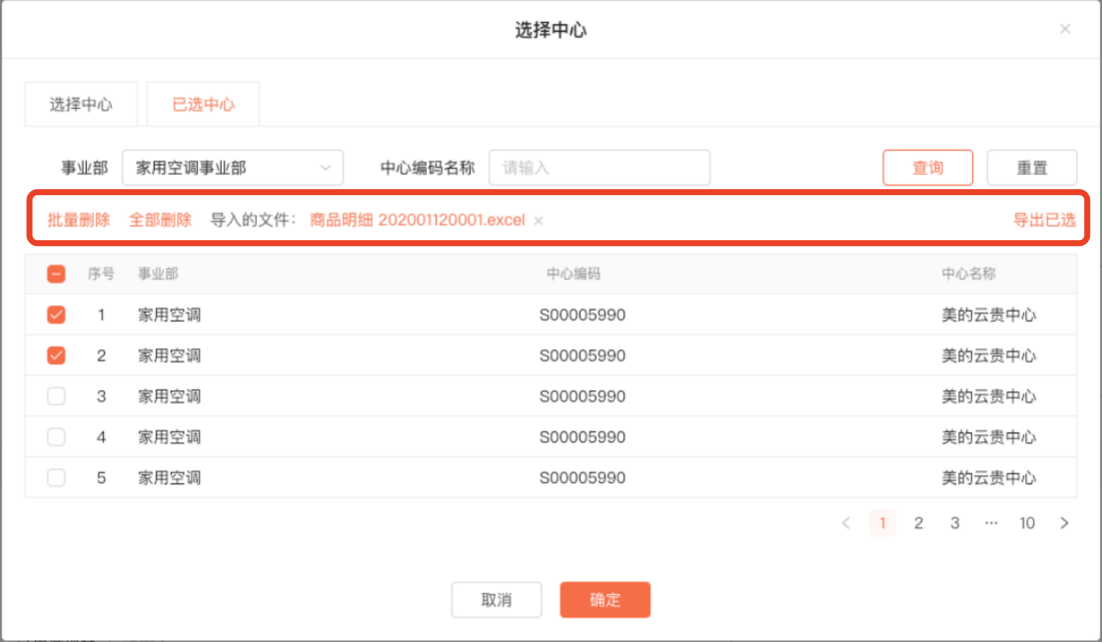Image resolution: width=1102 pixels, height=642 pixels.
Task: Click the 中心名称 column header
Action: click(968, 274)
